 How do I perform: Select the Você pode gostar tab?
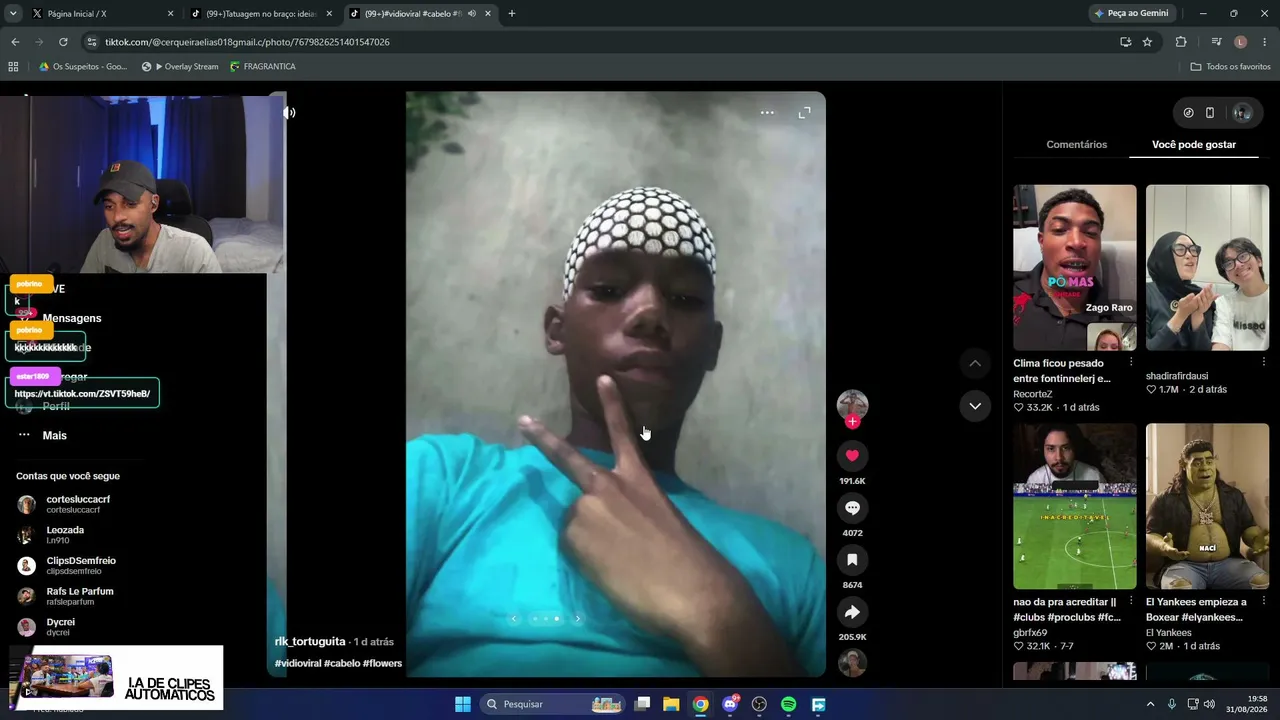pyautogui.click(x=1194, y=145)
